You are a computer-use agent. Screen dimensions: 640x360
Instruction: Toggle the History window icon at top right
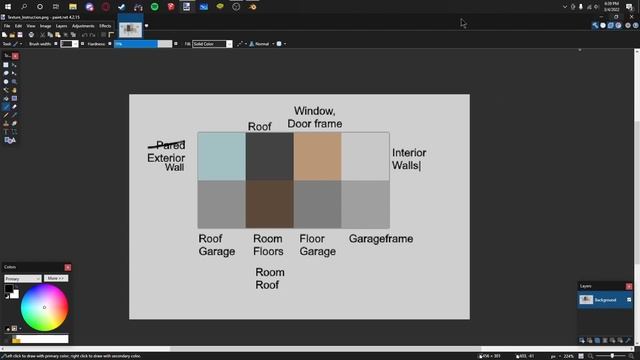coord(603,25)
